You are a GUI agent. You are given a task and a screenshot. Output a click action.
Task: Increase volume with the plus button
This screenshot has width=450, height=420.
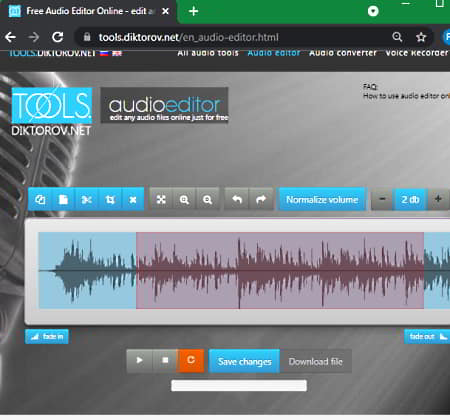438,199
